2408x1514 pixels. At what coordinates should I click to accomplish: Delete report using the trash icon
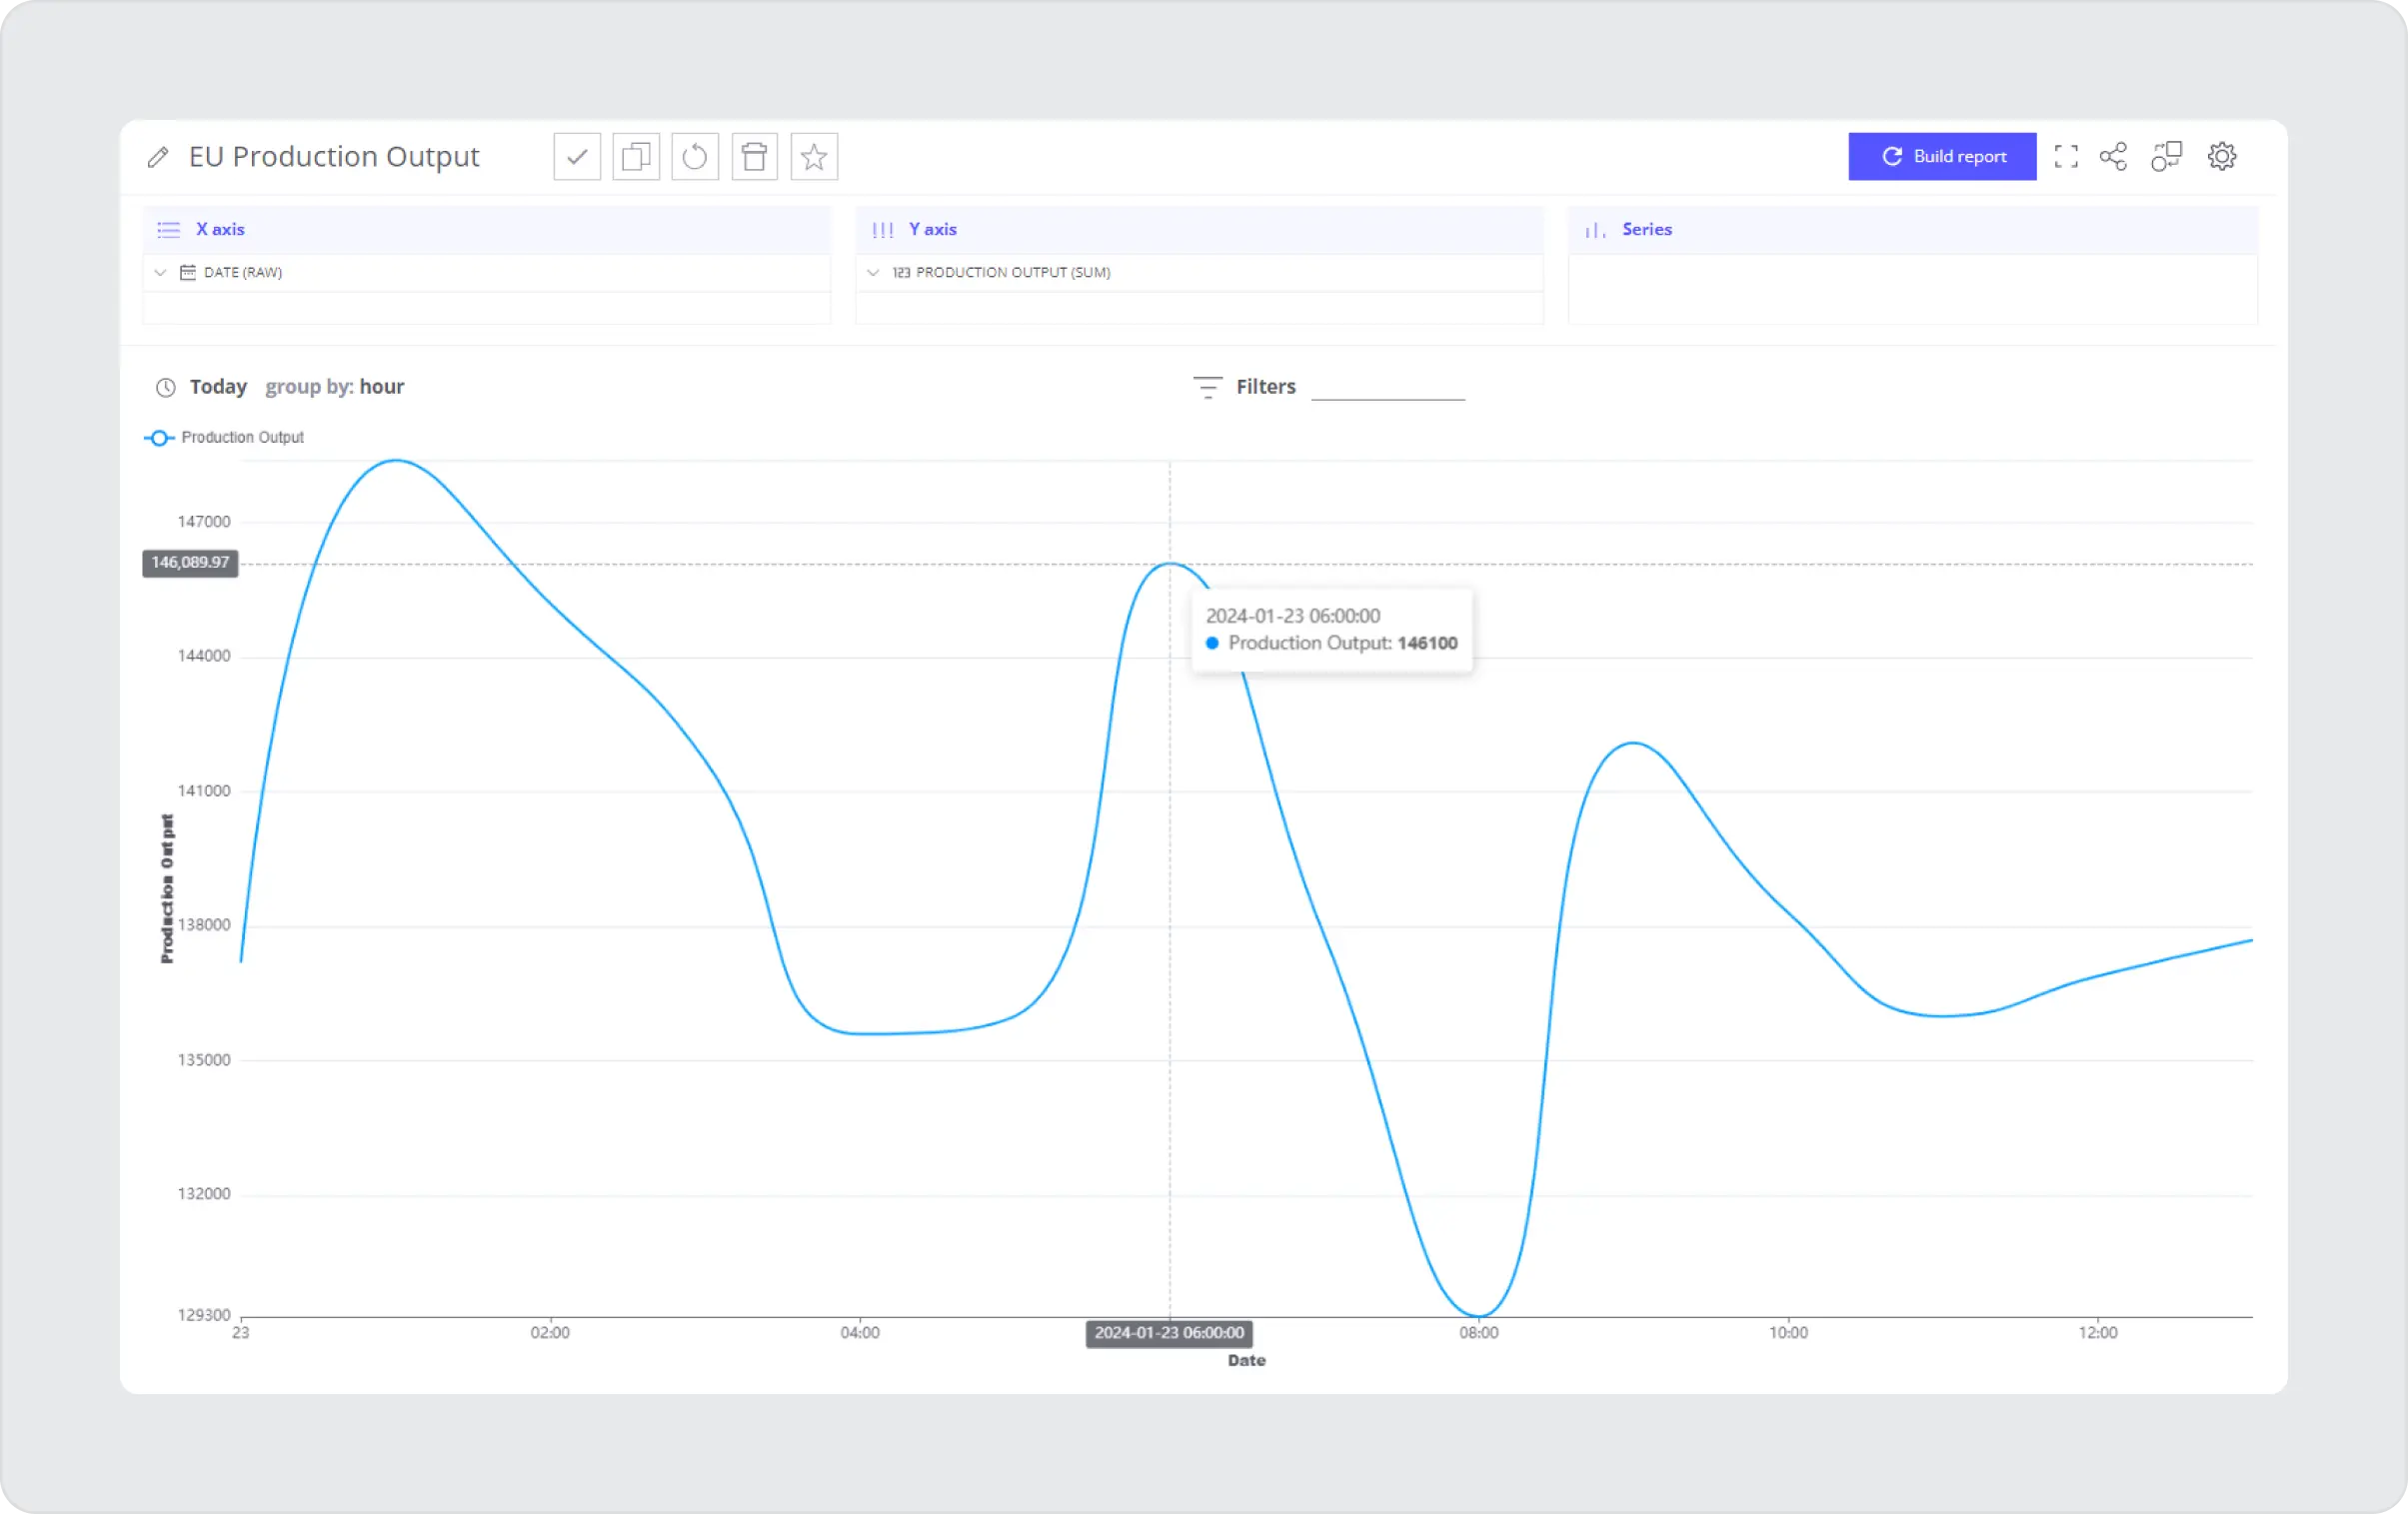(x=754, y=157)
